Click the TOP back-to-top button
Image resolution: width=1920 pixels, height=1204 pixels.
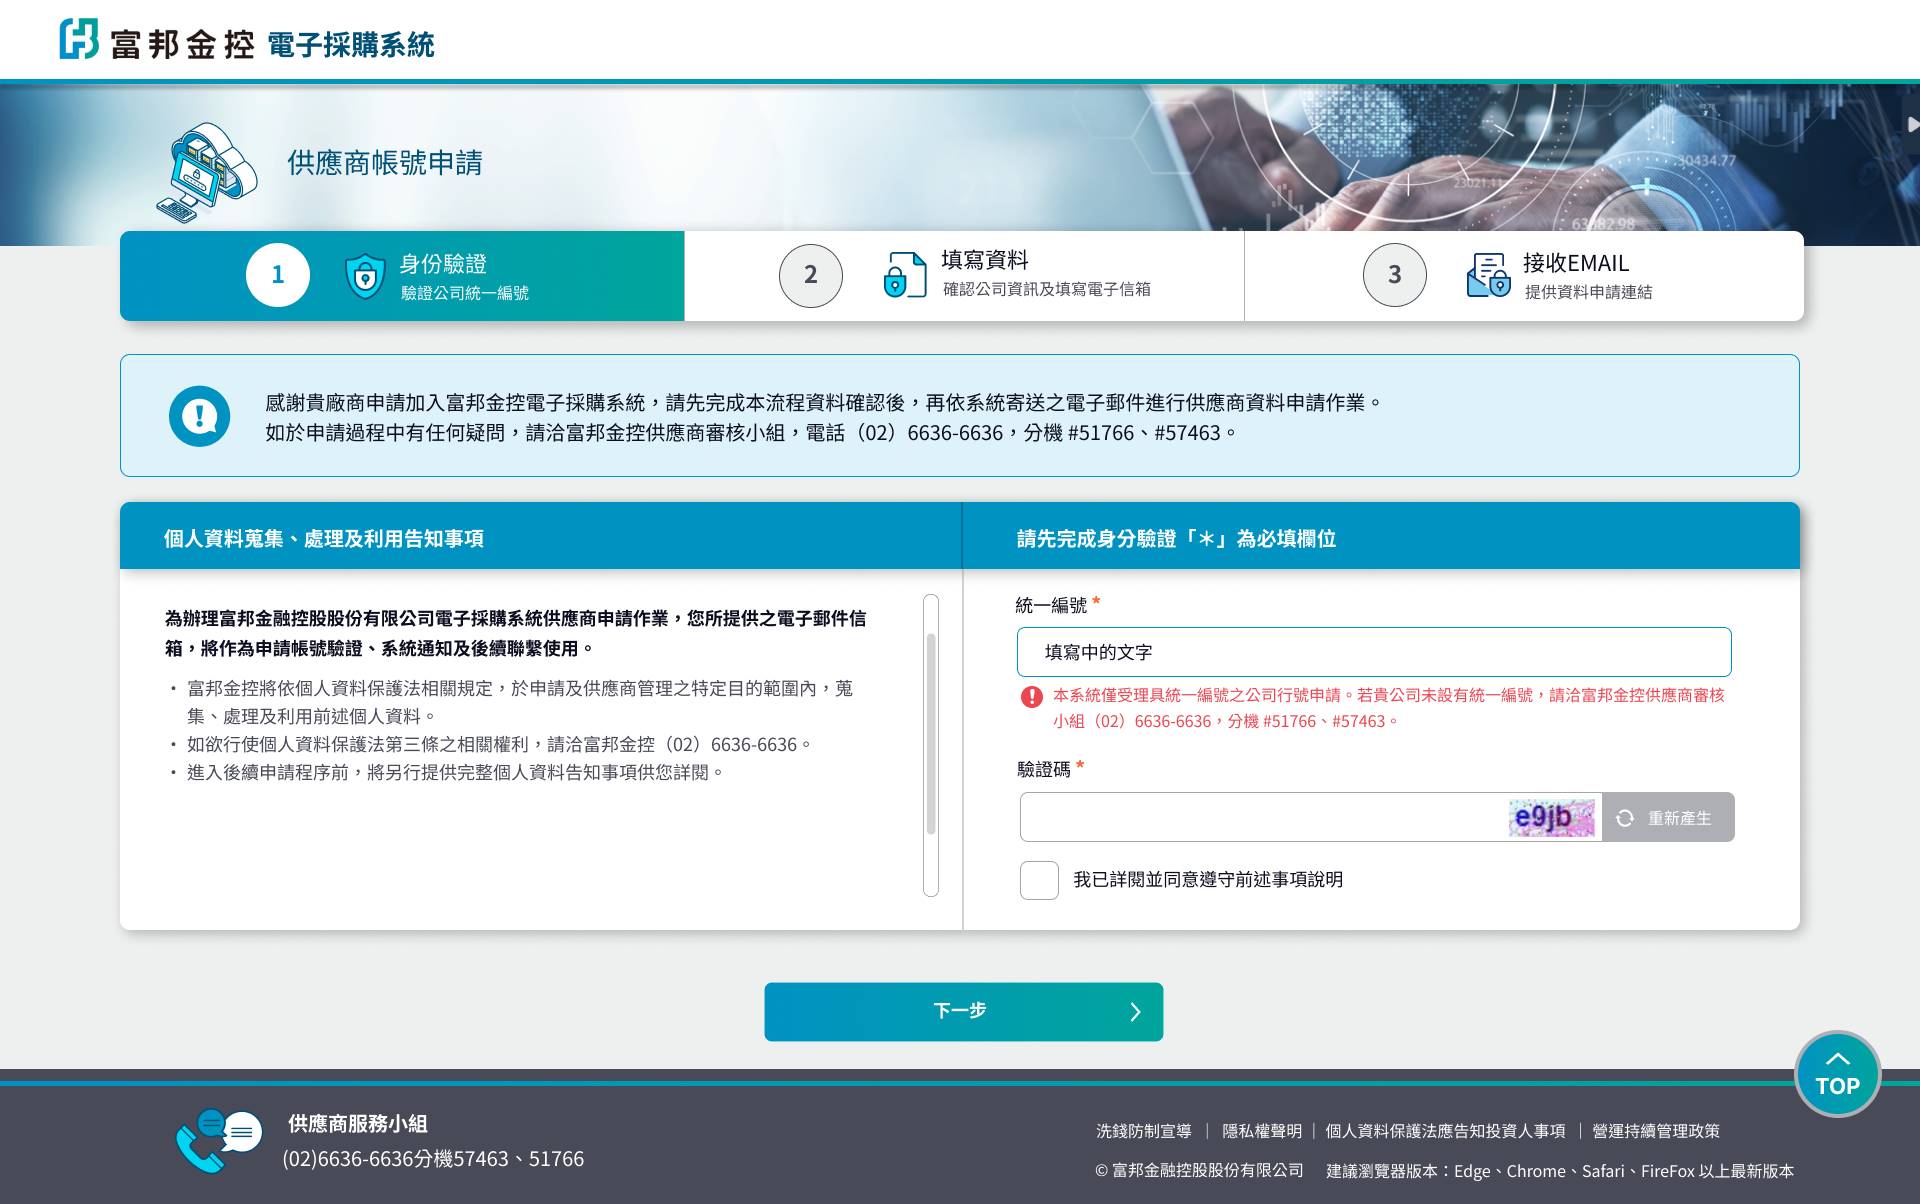(x=1838, y=1074)
